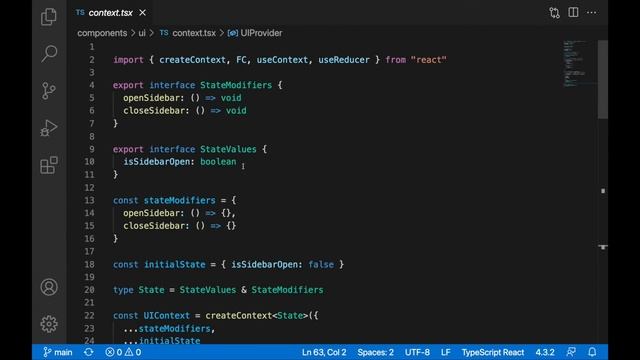Click the false value on line 18
Screen dimensions: 640x360
(x=321, y=264)
